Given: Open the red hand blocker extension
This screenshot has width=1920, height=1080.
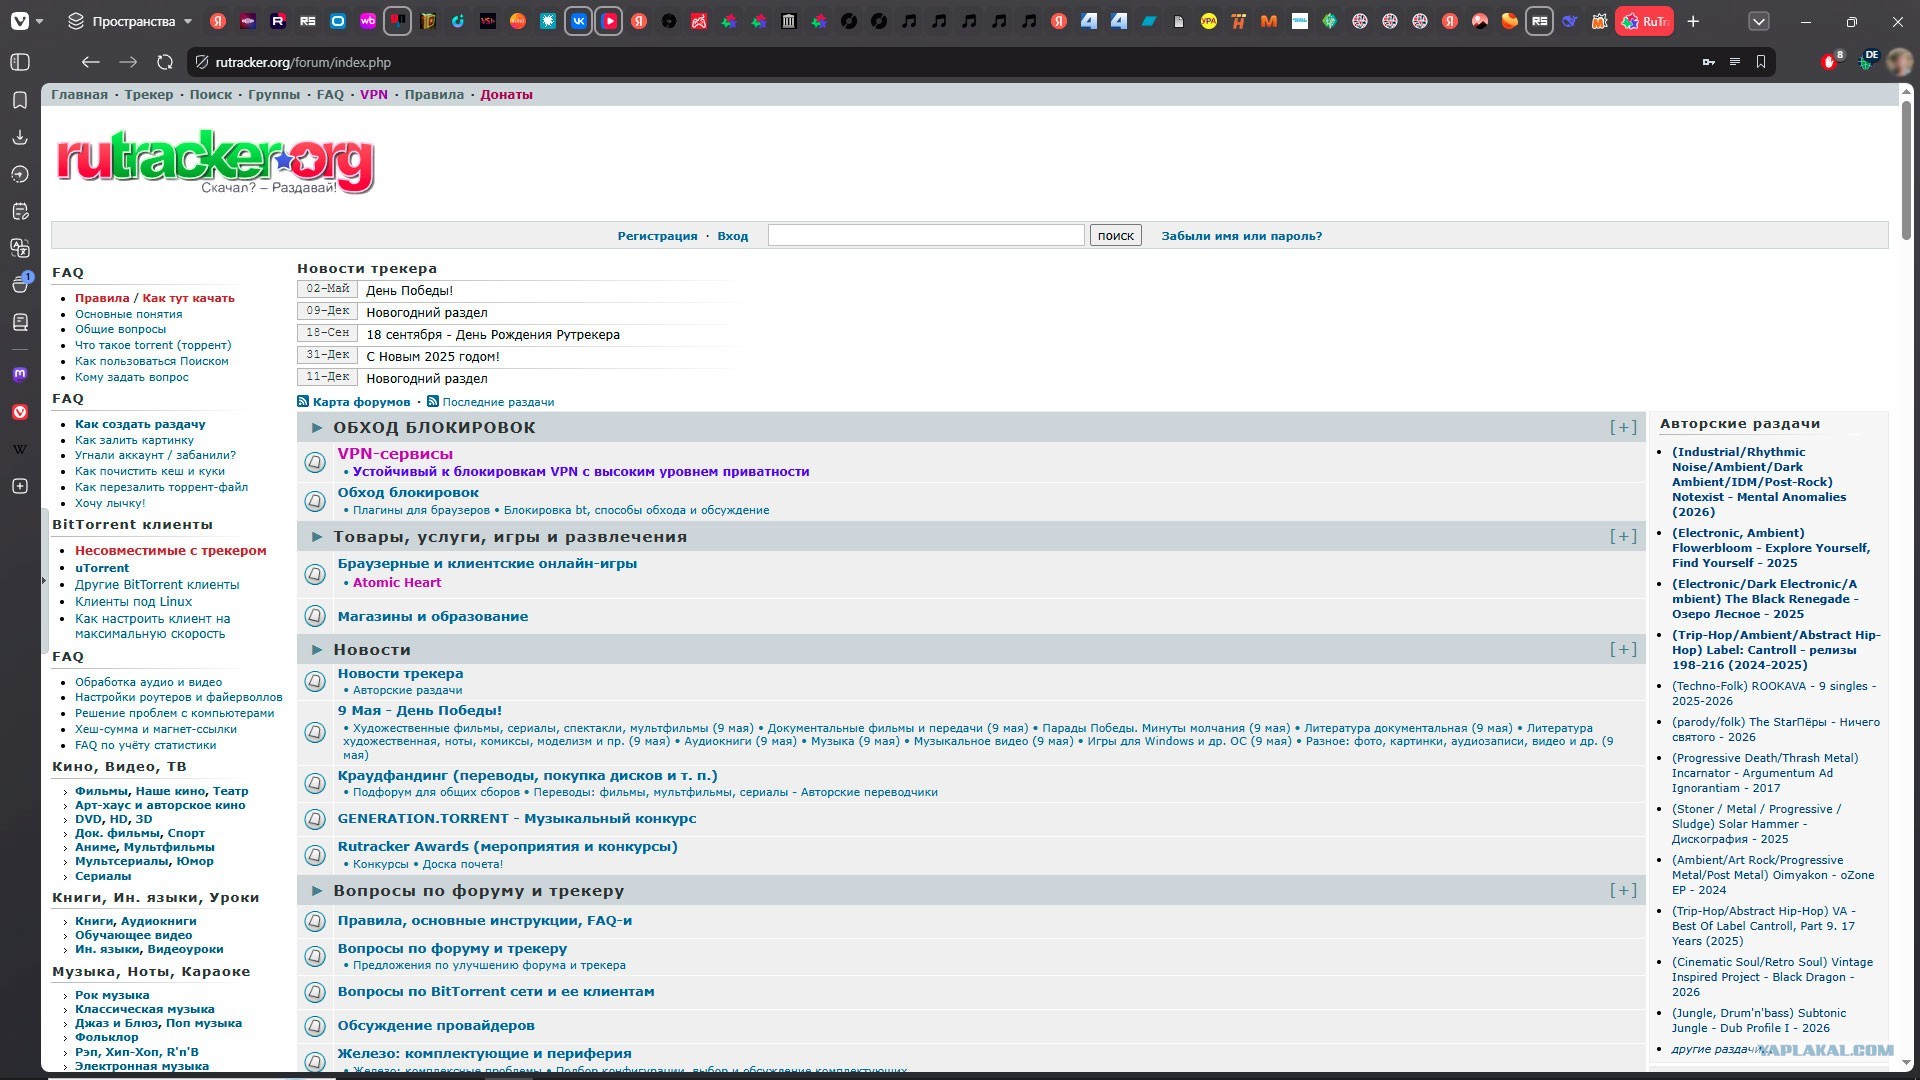Looking at the screenshot, I should pyautogui.click(x=1830, y=62).
